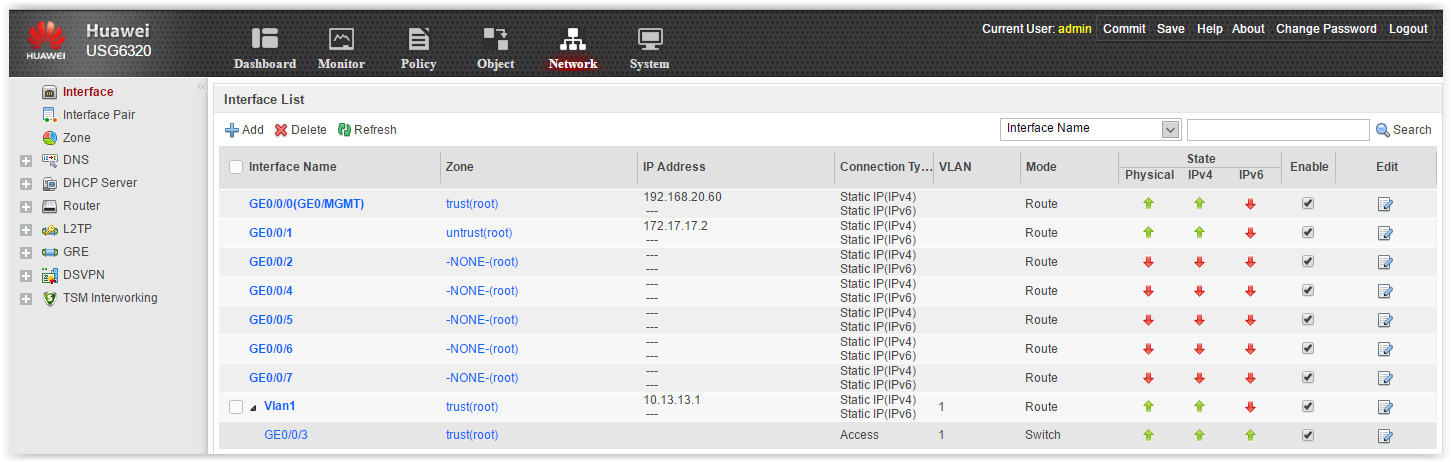Click the edit icon for Vlan1 row
The width and height of the screenshot is (1451, 462).
[1385, 407]
